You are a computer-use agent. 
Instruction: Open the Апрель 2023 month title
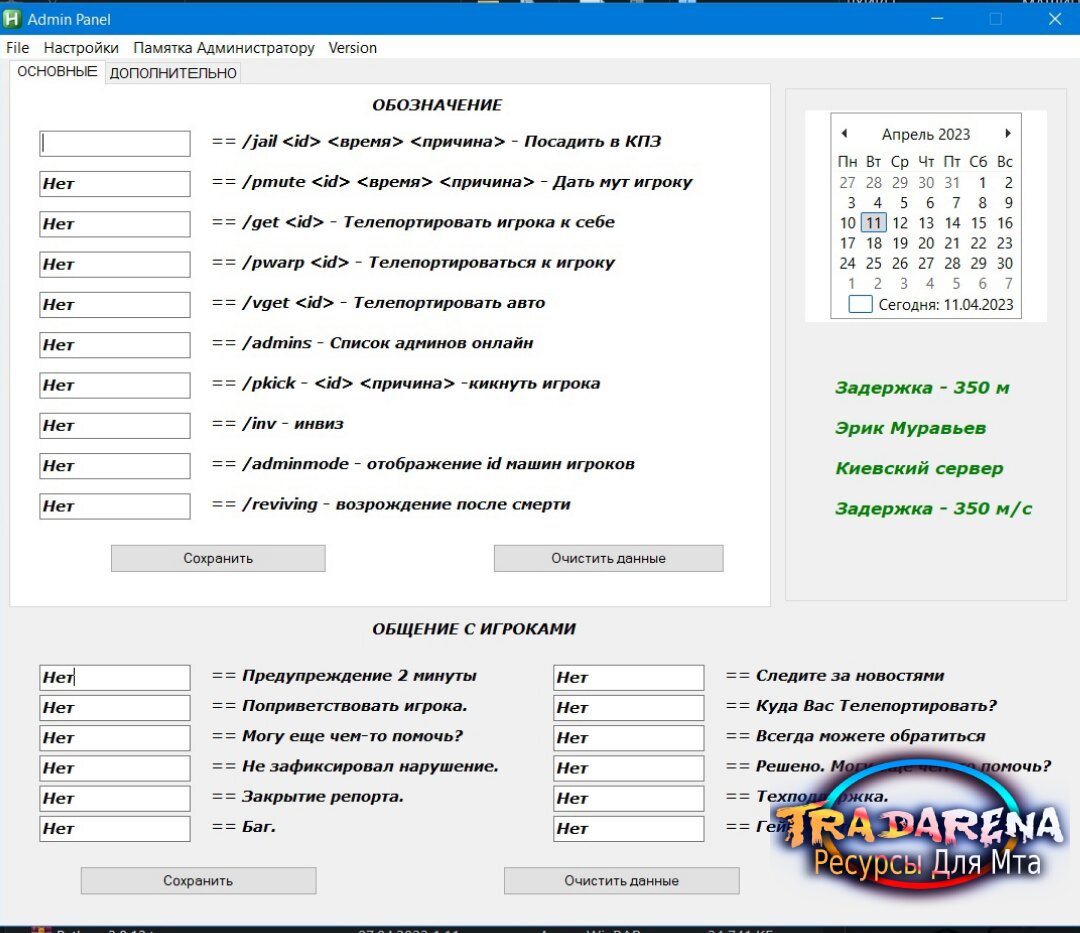coord(926,134)
